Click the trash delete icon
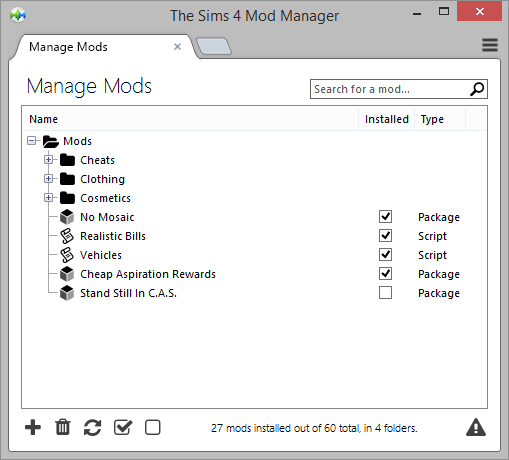This screenshot has width=509, height=460. coord(63,427)
